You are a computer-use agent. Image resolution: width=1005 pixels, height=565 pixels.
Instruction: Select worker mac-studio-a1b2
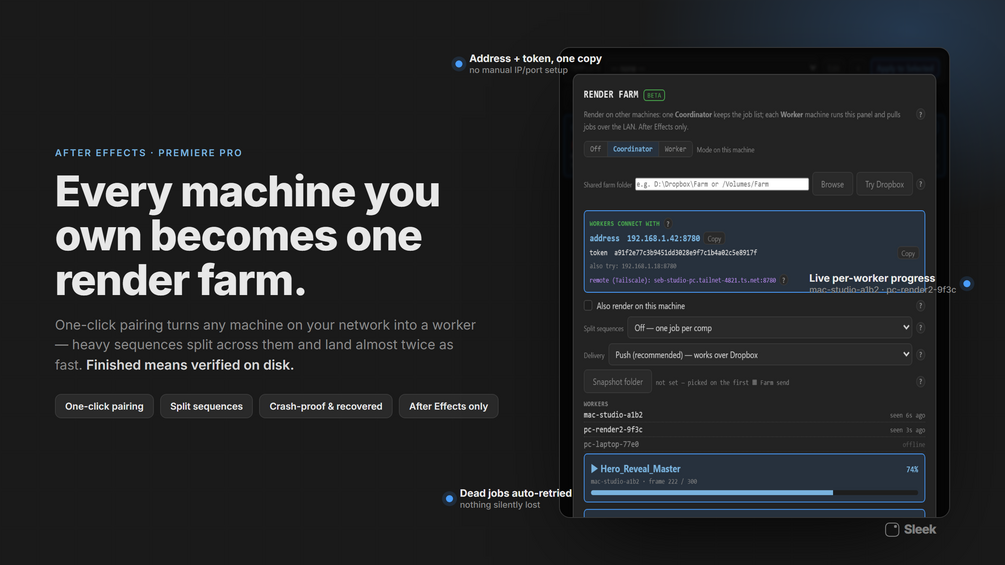pyautogui.click(x=613, y=415)
